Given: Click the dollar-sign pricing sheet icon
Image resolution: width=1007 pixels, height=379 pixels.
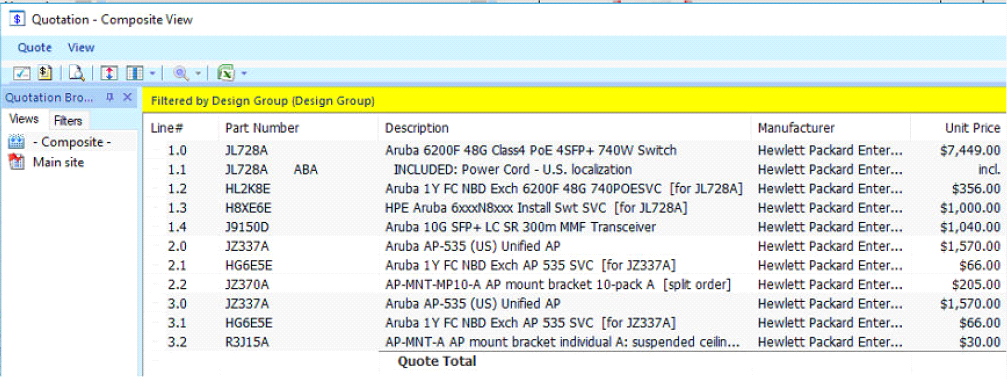Looking at the screenshot, I should click(44, 73).
